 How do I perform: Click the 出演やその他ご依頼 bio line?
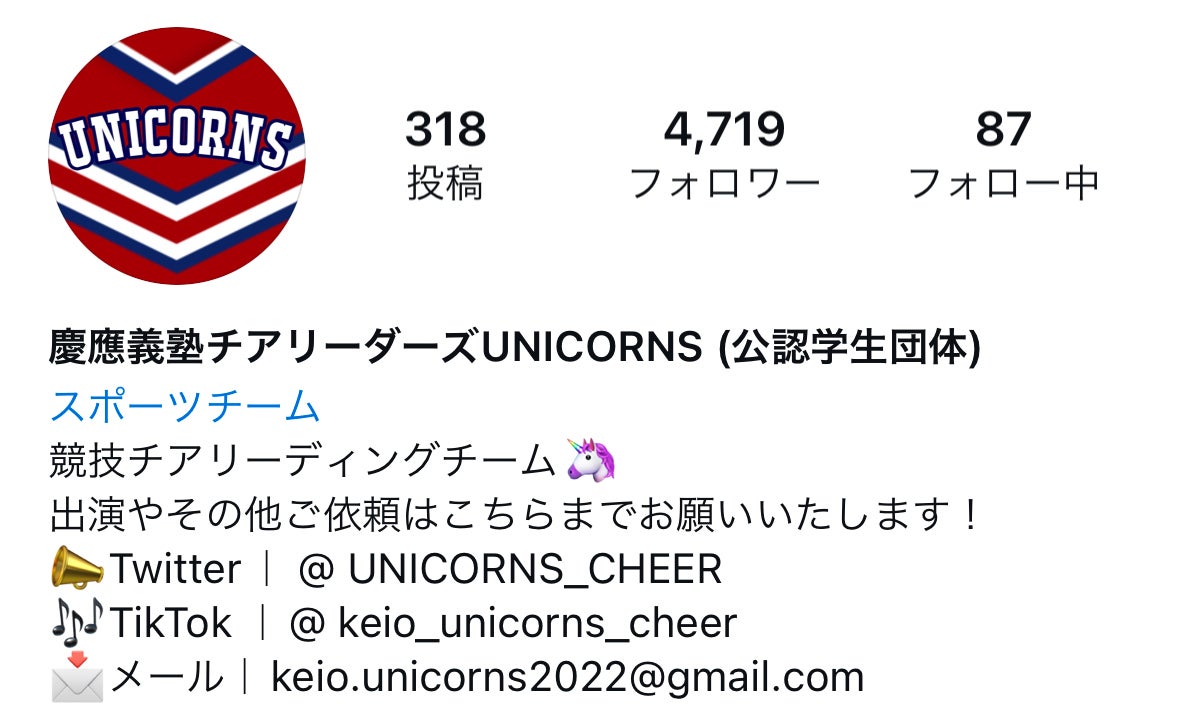pos(514,515)
